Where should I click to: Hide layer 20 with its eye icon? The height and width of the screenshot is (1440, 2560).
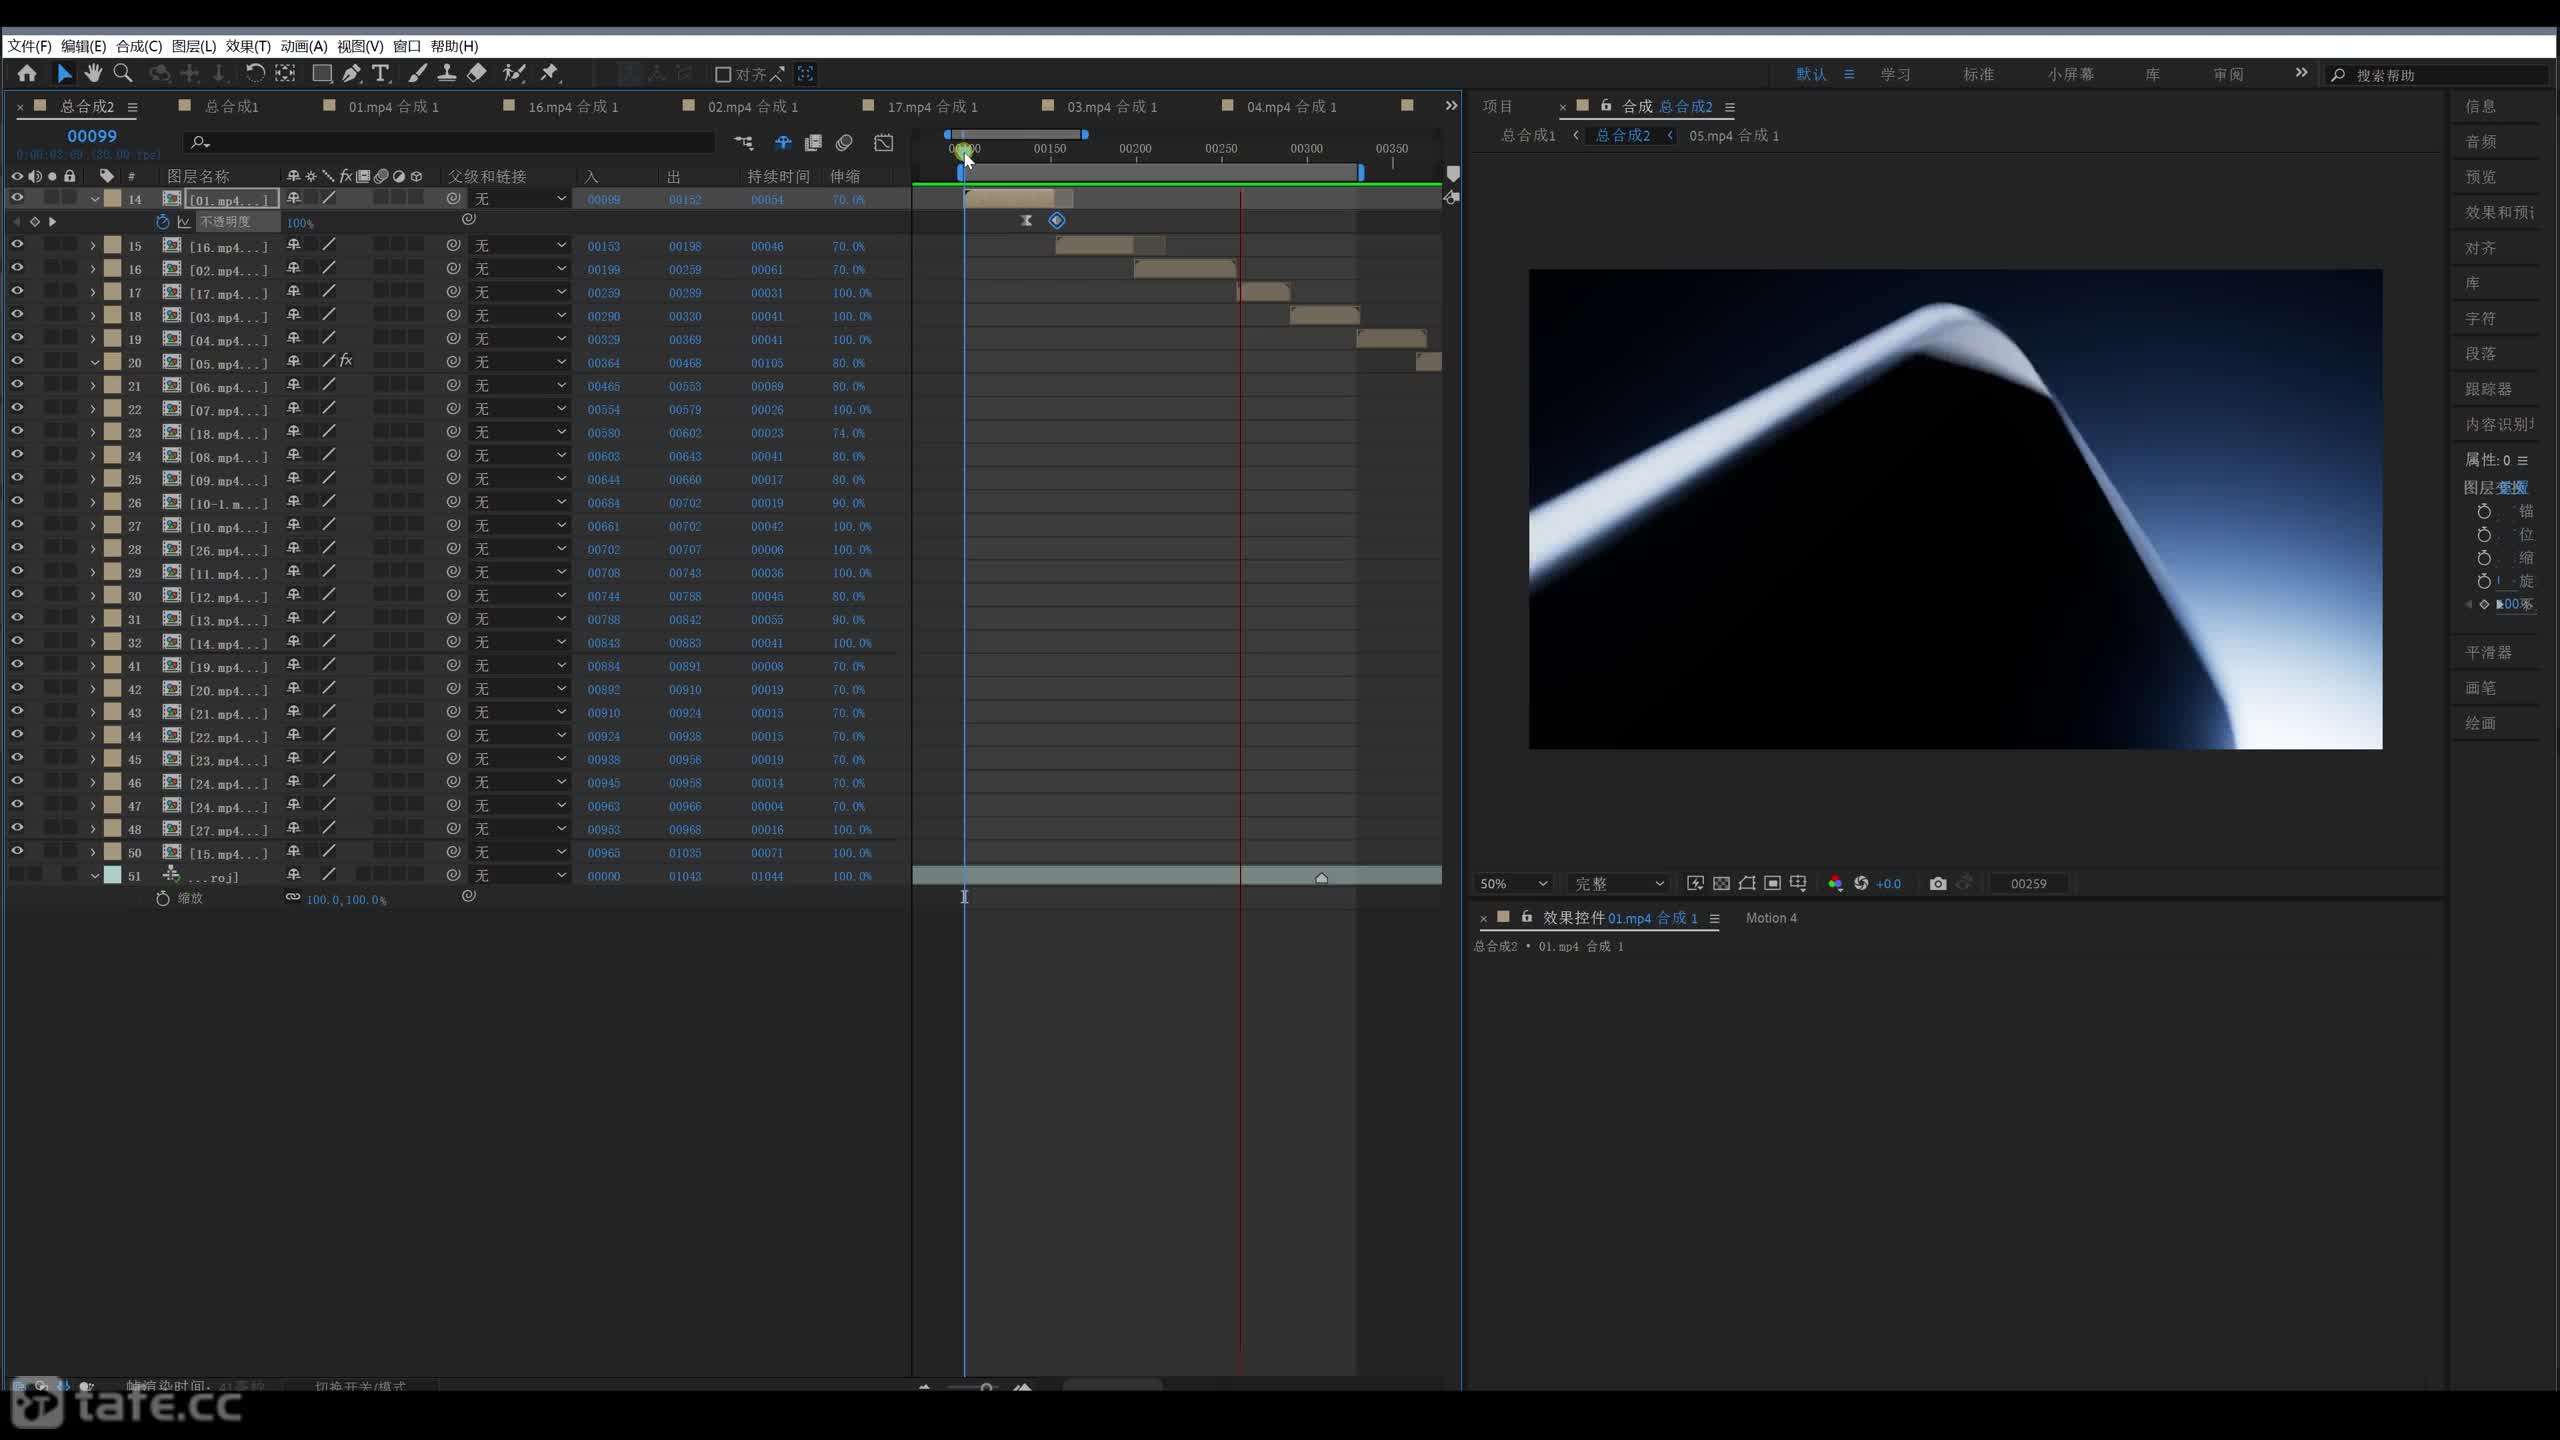pos(17,362)
